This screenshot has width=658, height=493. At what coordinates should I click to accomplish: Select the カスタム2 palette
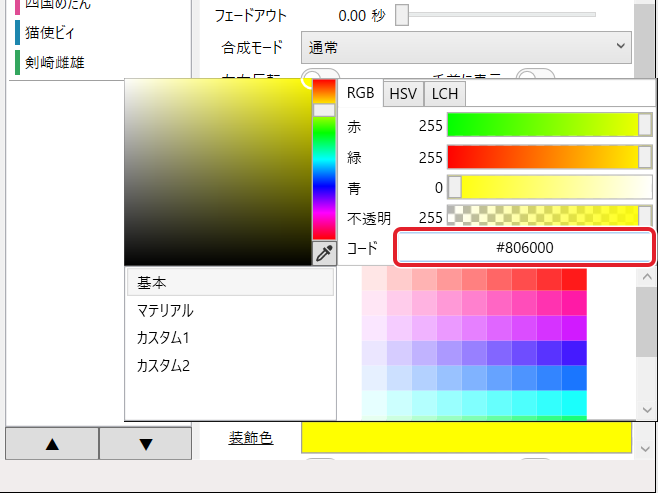(230, 366)
